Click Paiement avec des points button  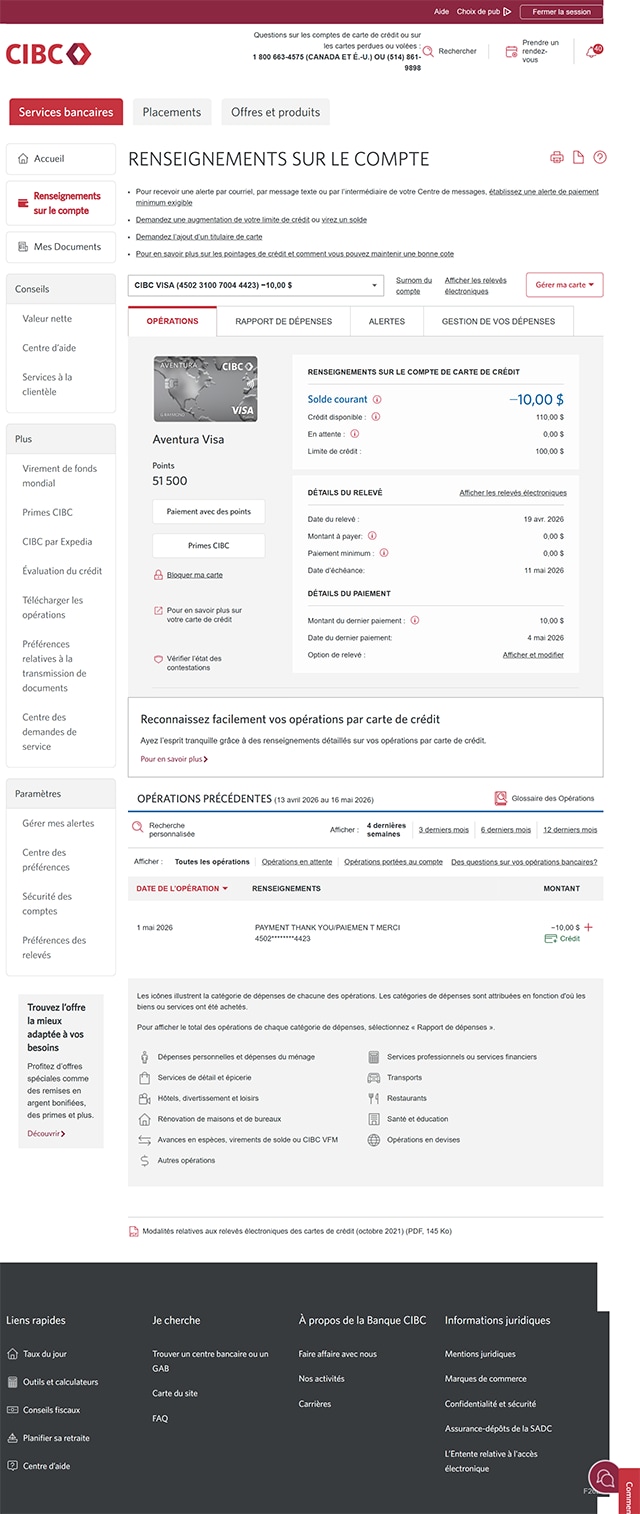(209, 511)
